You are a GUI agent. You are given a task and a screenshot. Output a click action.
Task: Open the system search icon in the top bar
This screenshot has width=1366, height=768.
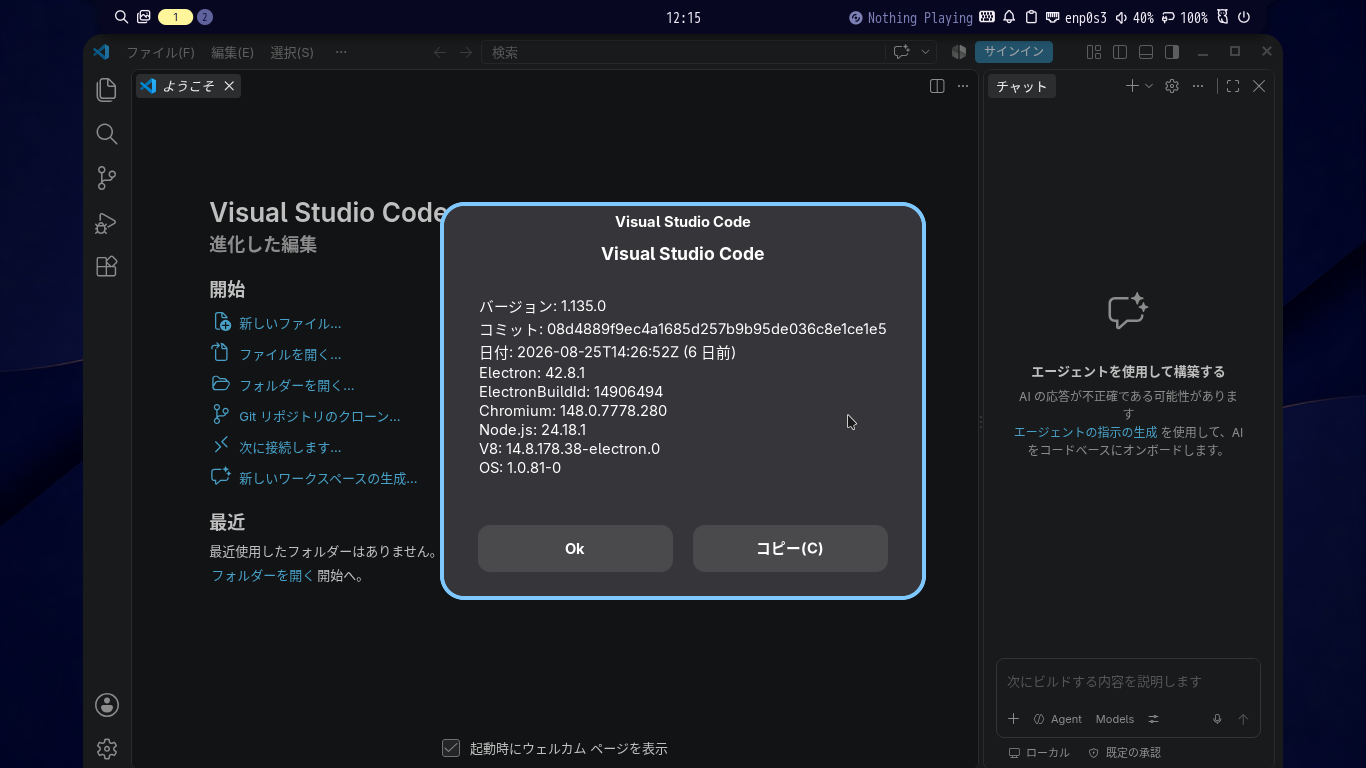122,17
